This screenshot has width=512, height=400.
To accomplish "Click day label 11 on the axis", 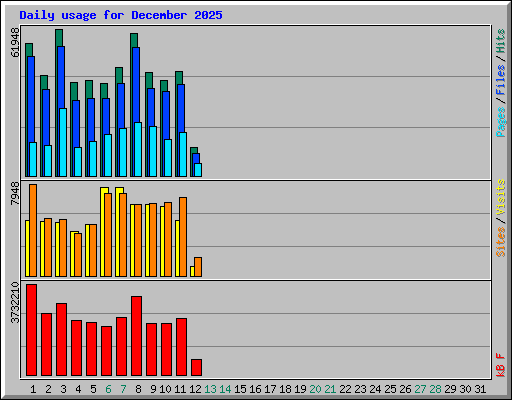I will [x=180, y=389].
